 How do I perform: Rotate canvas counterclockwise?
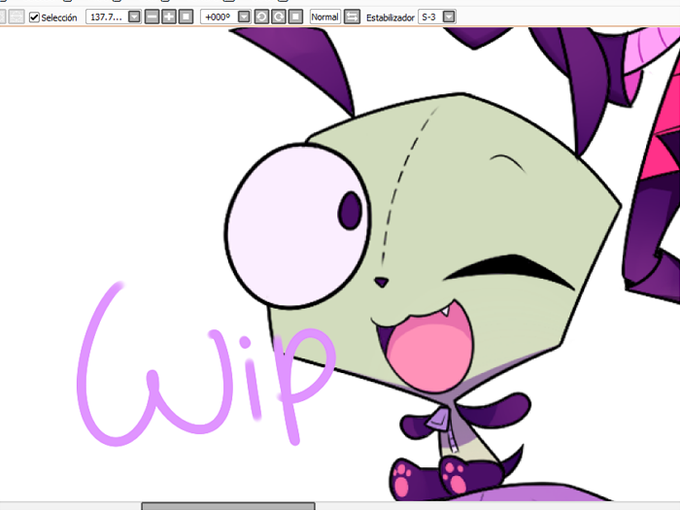point(262,17)
